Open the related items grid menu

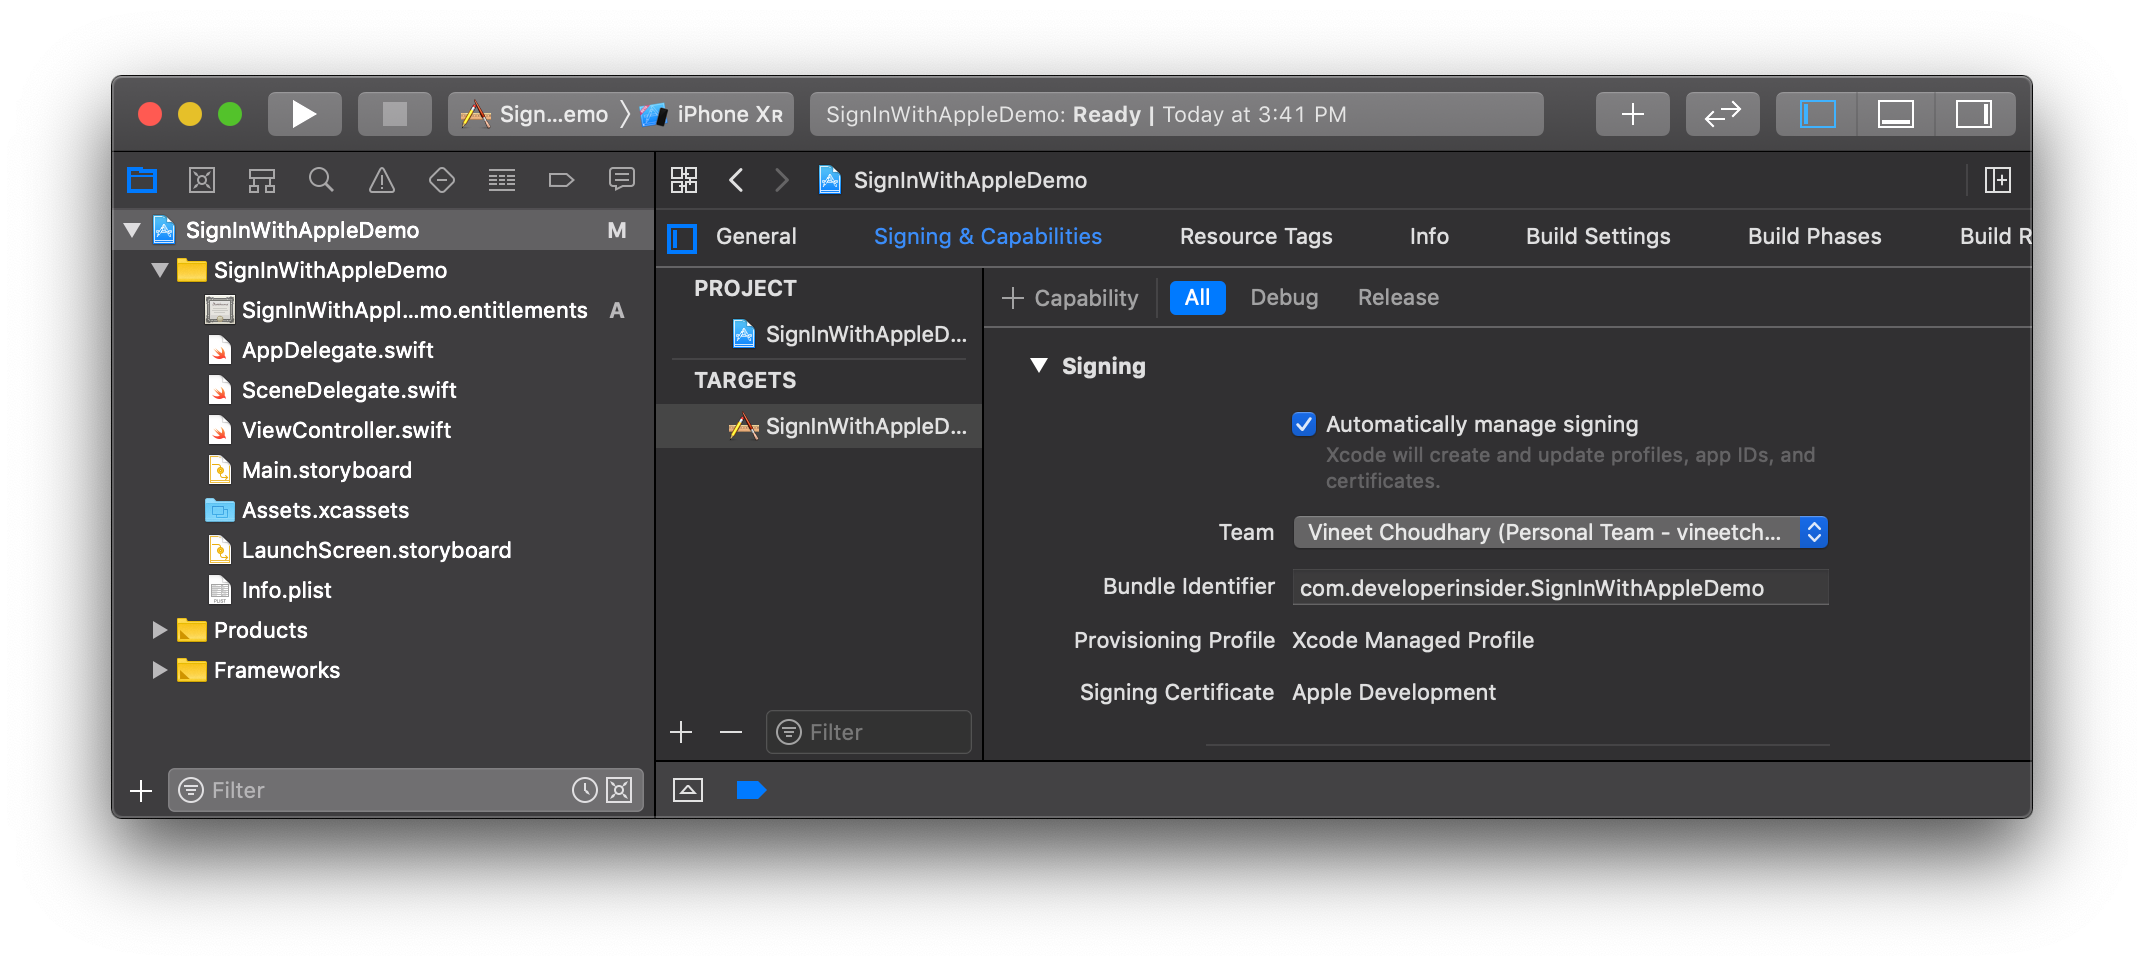coord(684,180)
